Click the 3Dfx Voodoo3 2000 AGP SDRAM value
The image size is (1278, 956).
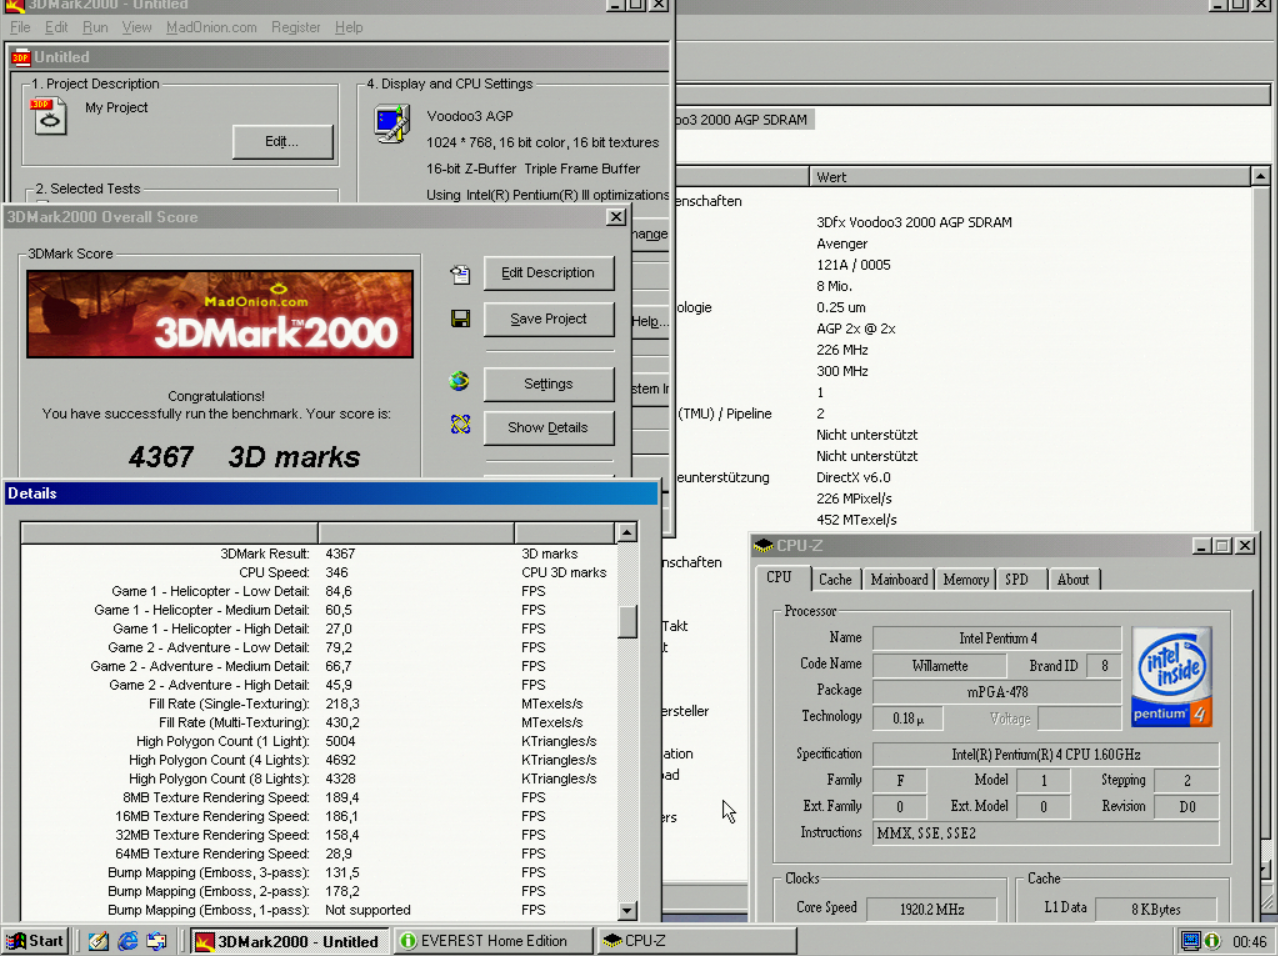pos(914,222)
